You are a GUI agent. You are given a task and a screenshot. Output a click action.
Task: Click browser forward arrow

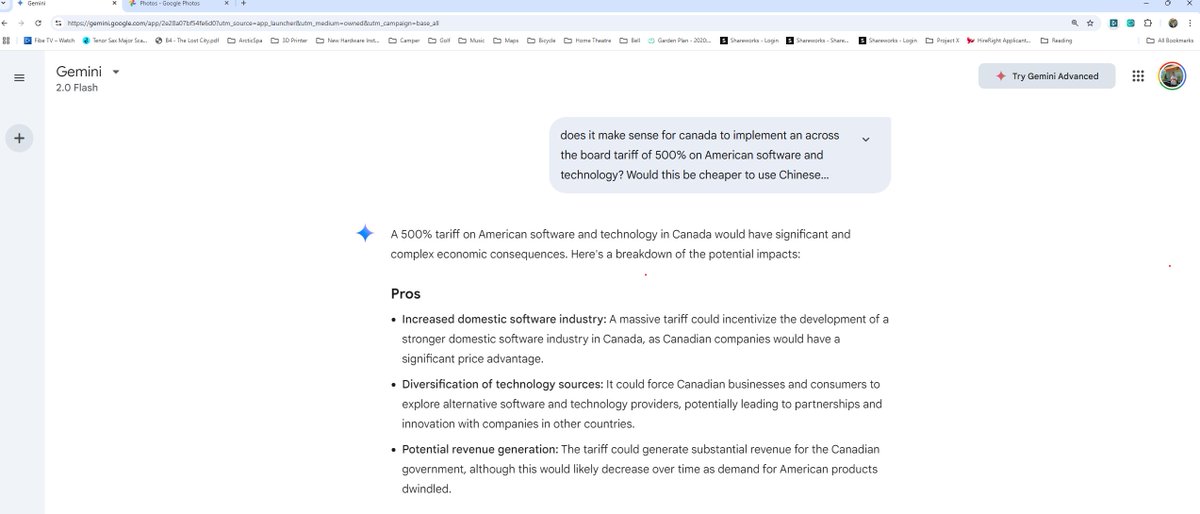(22, 22)
